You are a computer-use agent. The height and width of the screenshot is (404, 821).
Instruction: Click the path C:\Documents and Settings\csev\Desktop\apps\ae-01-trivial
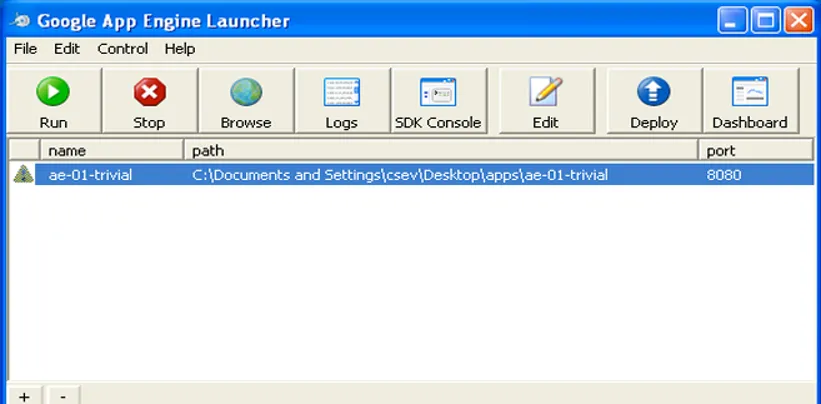[400, 175]
